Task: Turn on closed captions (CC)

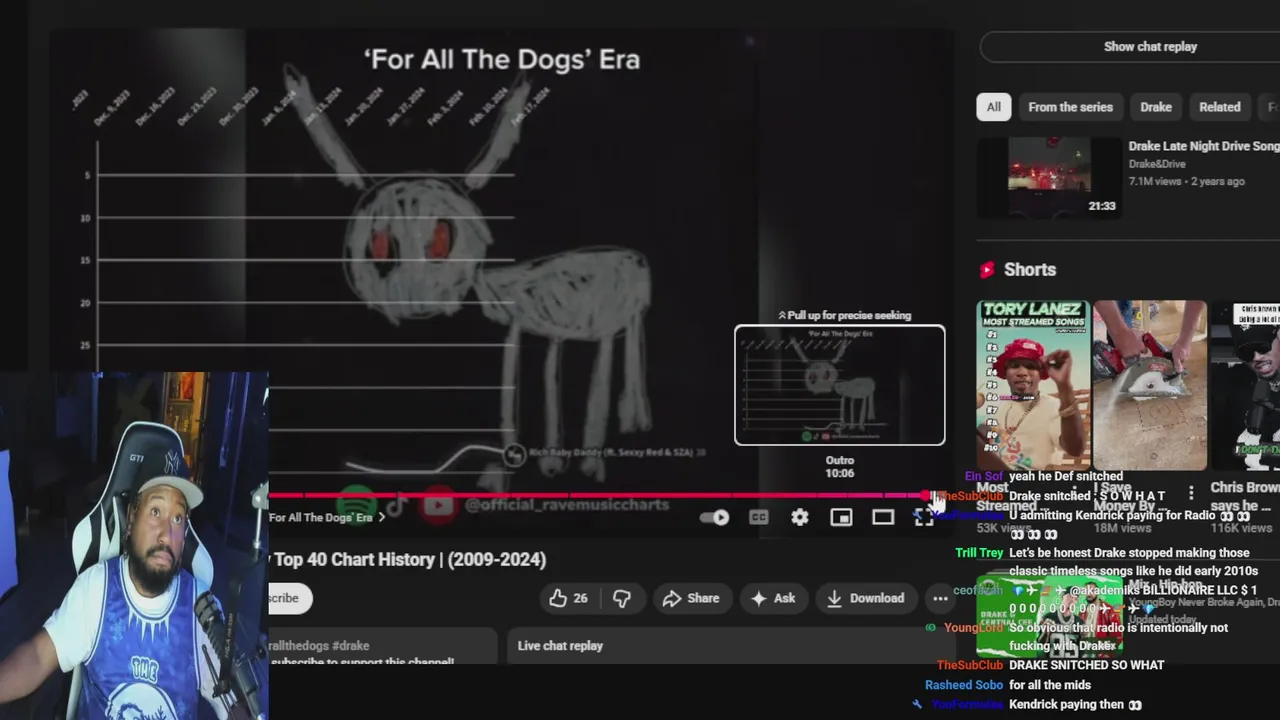Action: tap(759, 517)
